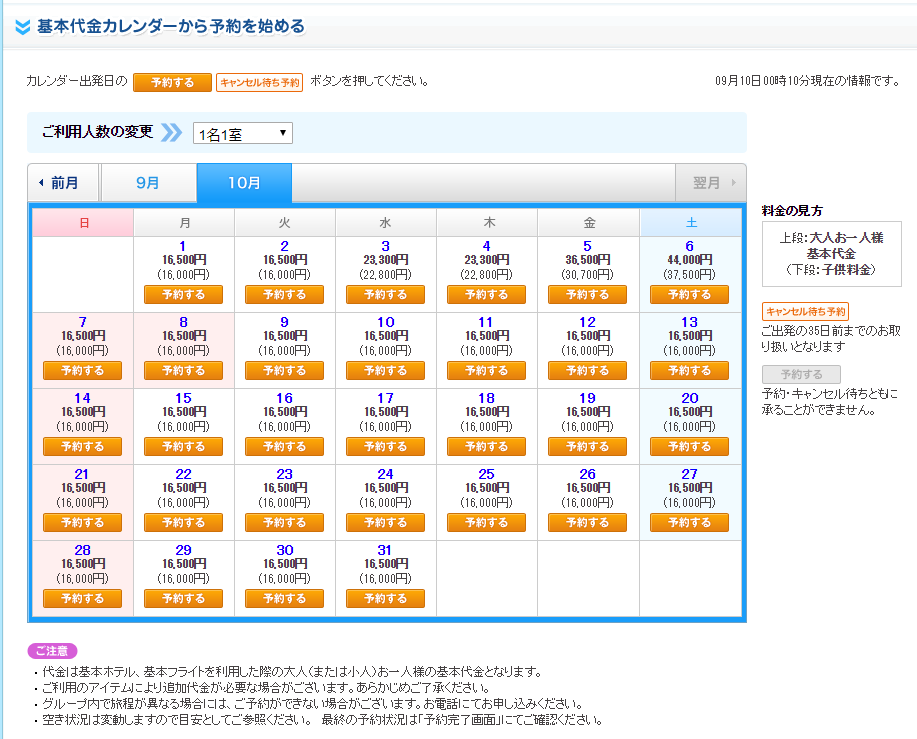Click the 水 Wednesday column header
The width and height of the screenshot is (917, 739).
pos(385,223)
